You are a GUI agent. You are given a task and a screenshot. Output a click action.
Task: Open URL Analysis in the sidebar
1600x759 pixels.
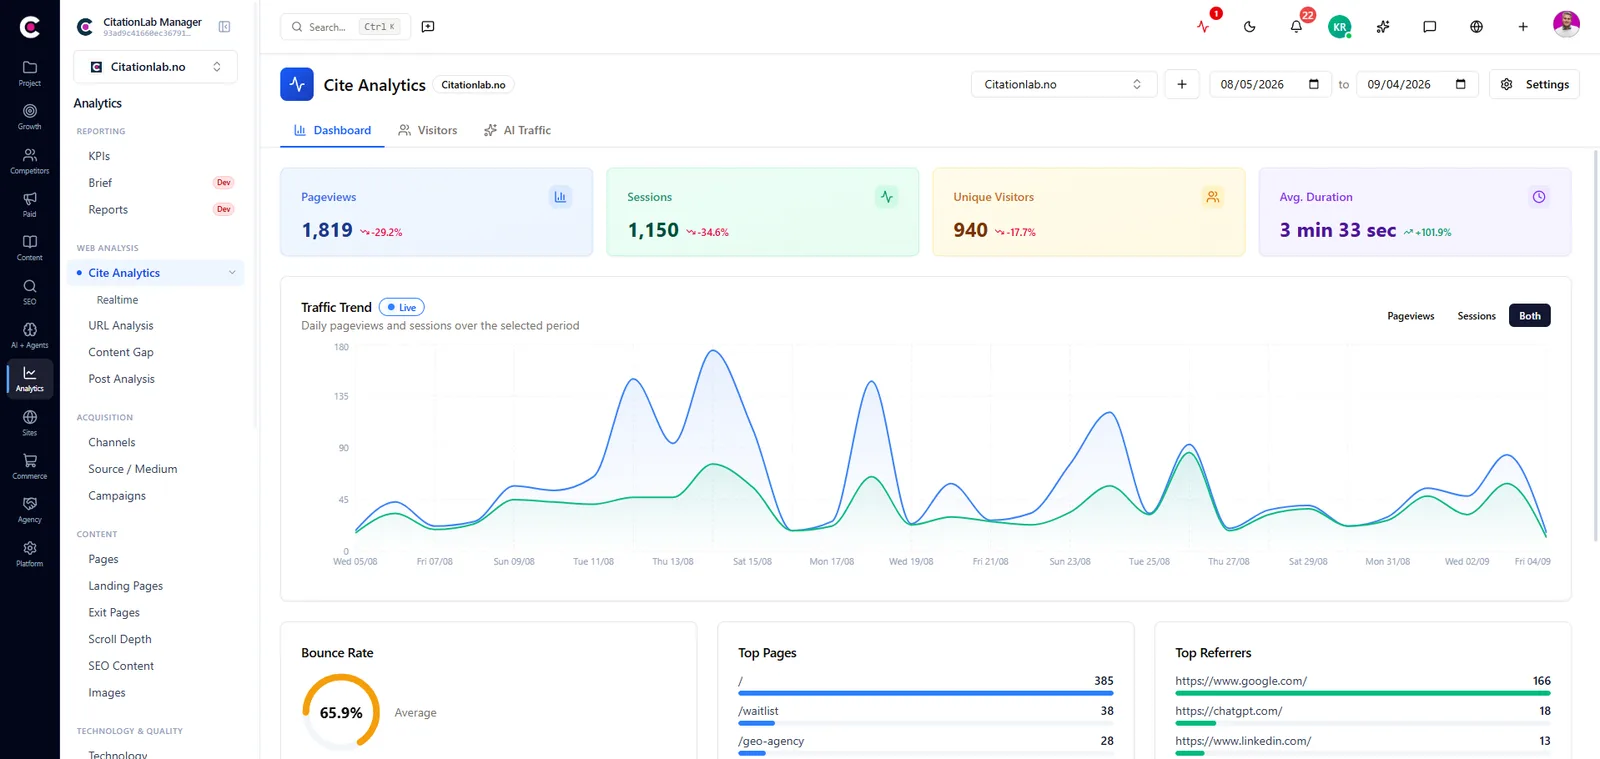point(120,326)
